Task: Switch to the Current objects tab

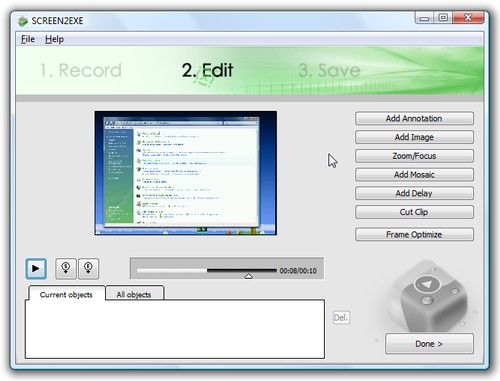Action: 66,294
